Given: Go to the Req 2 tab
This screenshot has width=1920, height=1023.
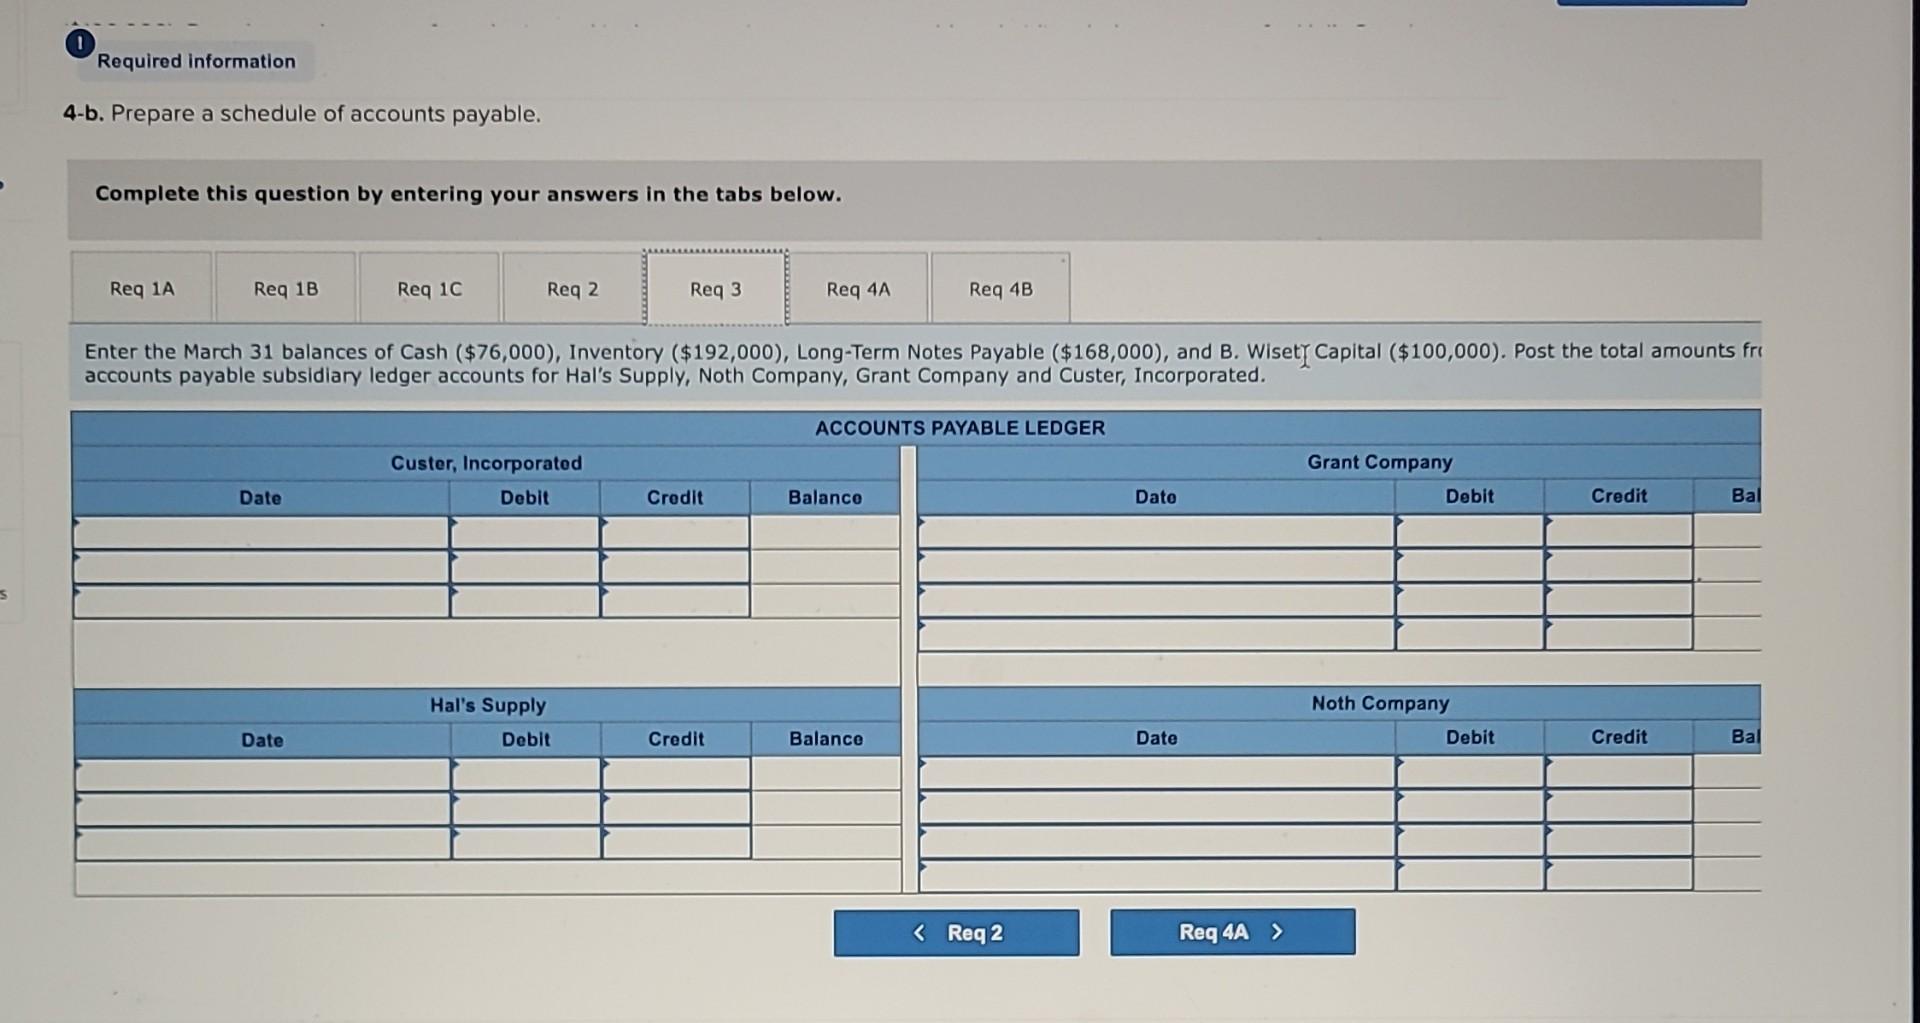Looking at the screenshot, I should (573, 289).
